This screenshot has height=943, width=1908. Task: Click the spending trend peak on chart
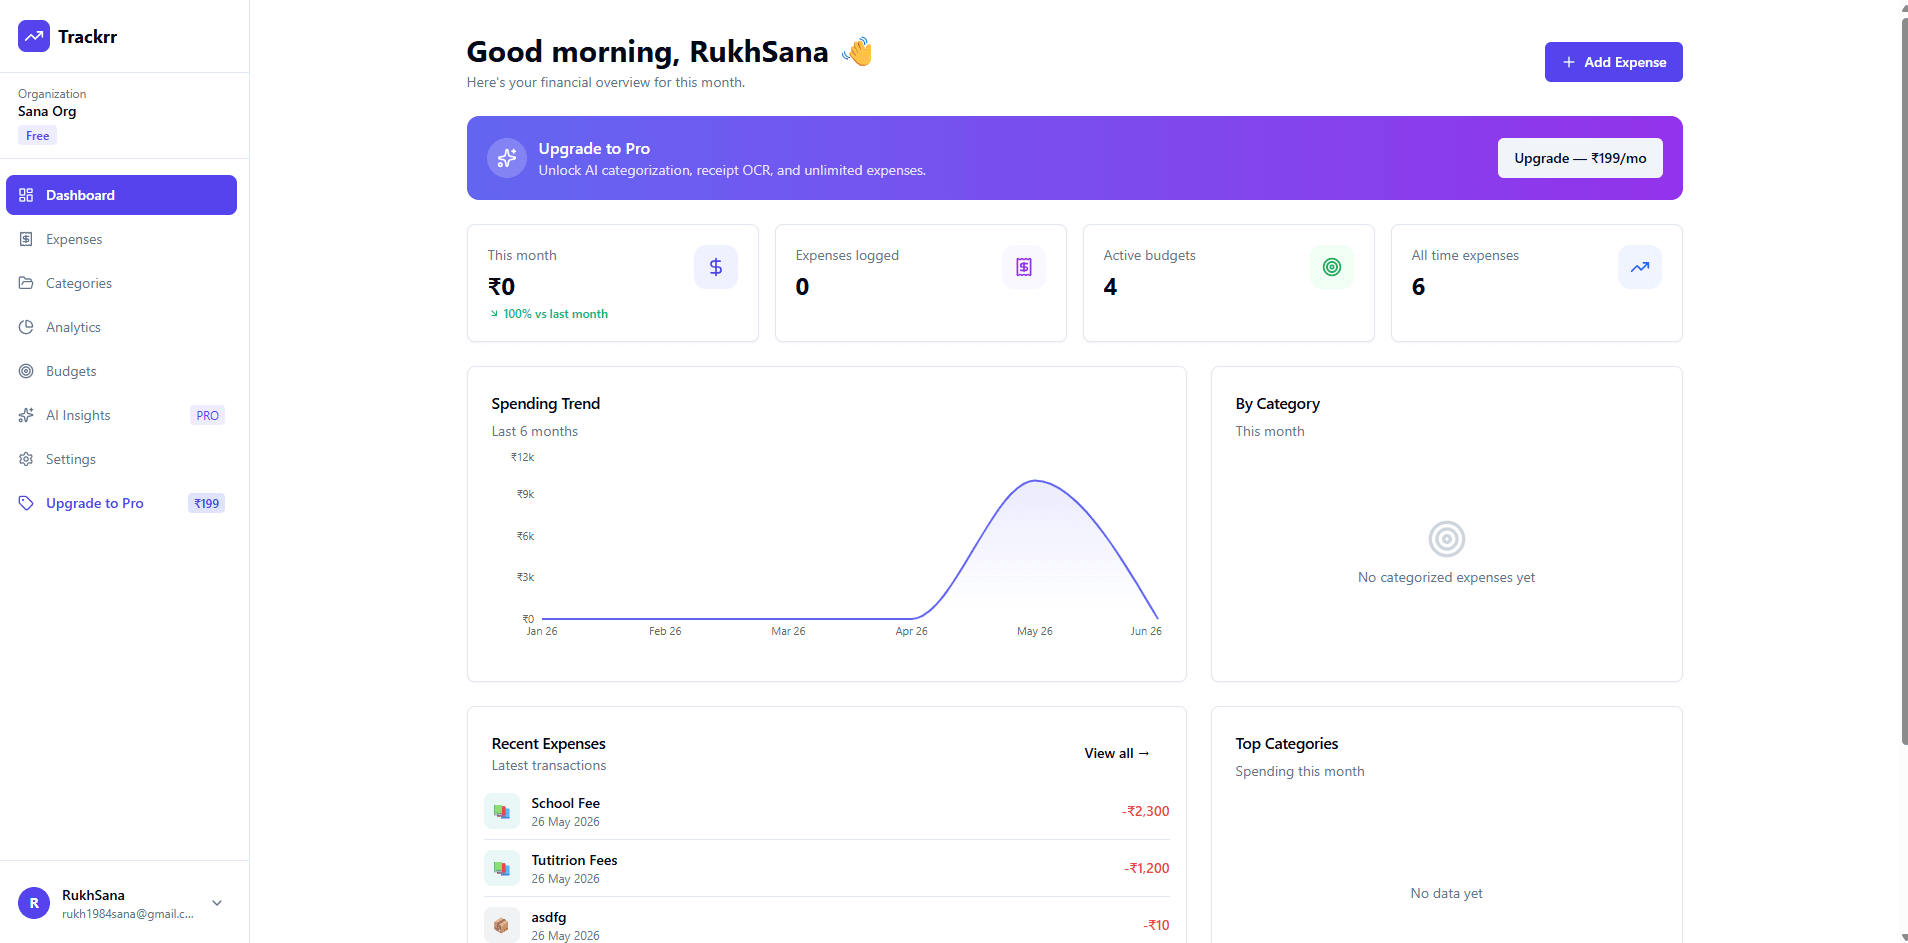click(1036, 481)
